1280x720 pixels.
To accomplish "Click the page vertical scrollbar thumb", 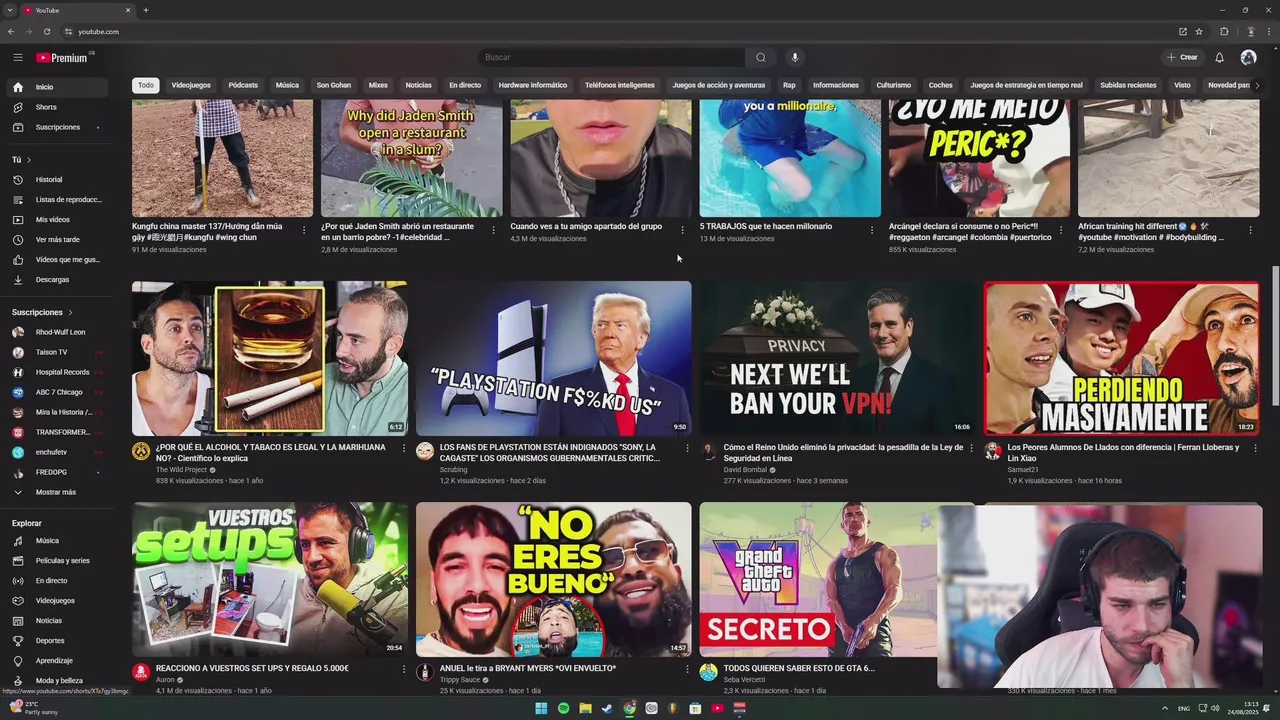I will pos(1275,337).
